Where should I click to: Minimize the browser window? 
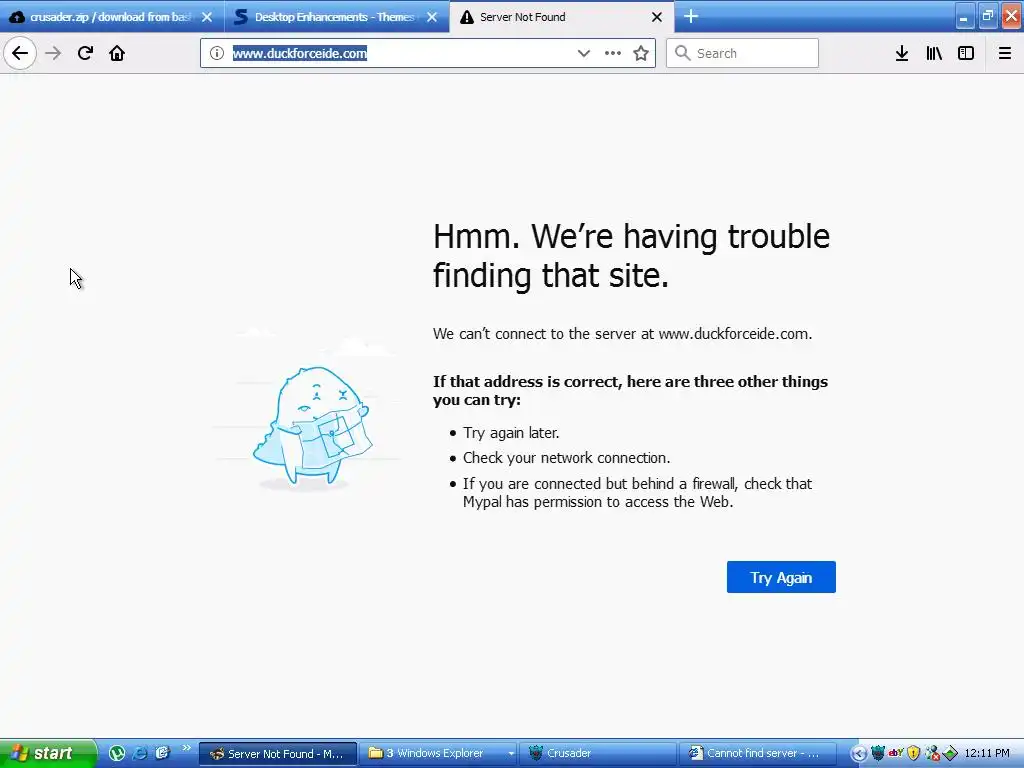[x=964, y=17]
